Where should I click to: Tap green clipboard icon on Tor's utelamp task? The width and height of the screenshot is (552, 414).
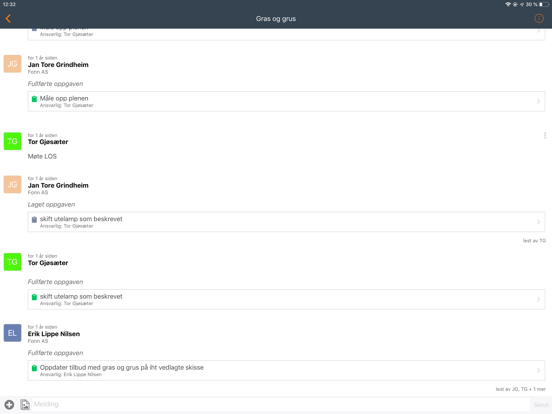(34, 297)
